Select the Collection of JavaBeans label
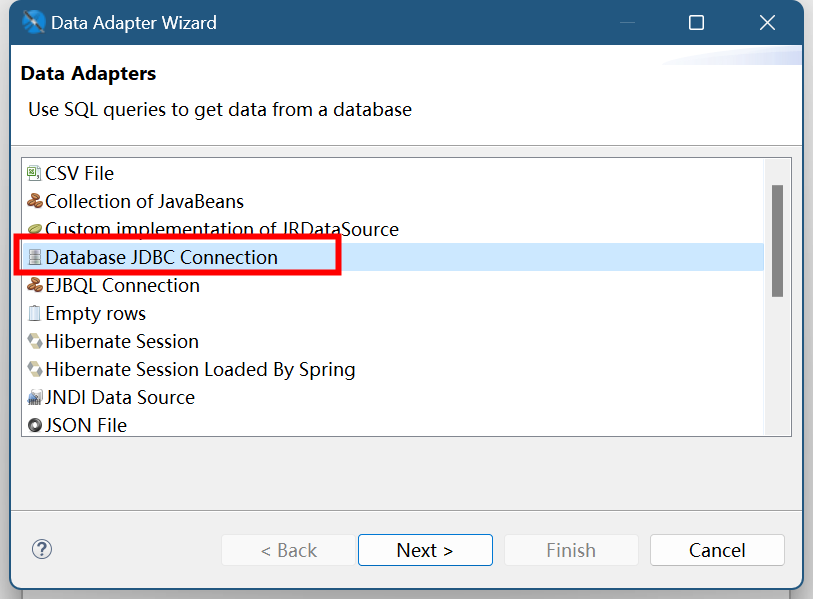 [x=144, y=201]
